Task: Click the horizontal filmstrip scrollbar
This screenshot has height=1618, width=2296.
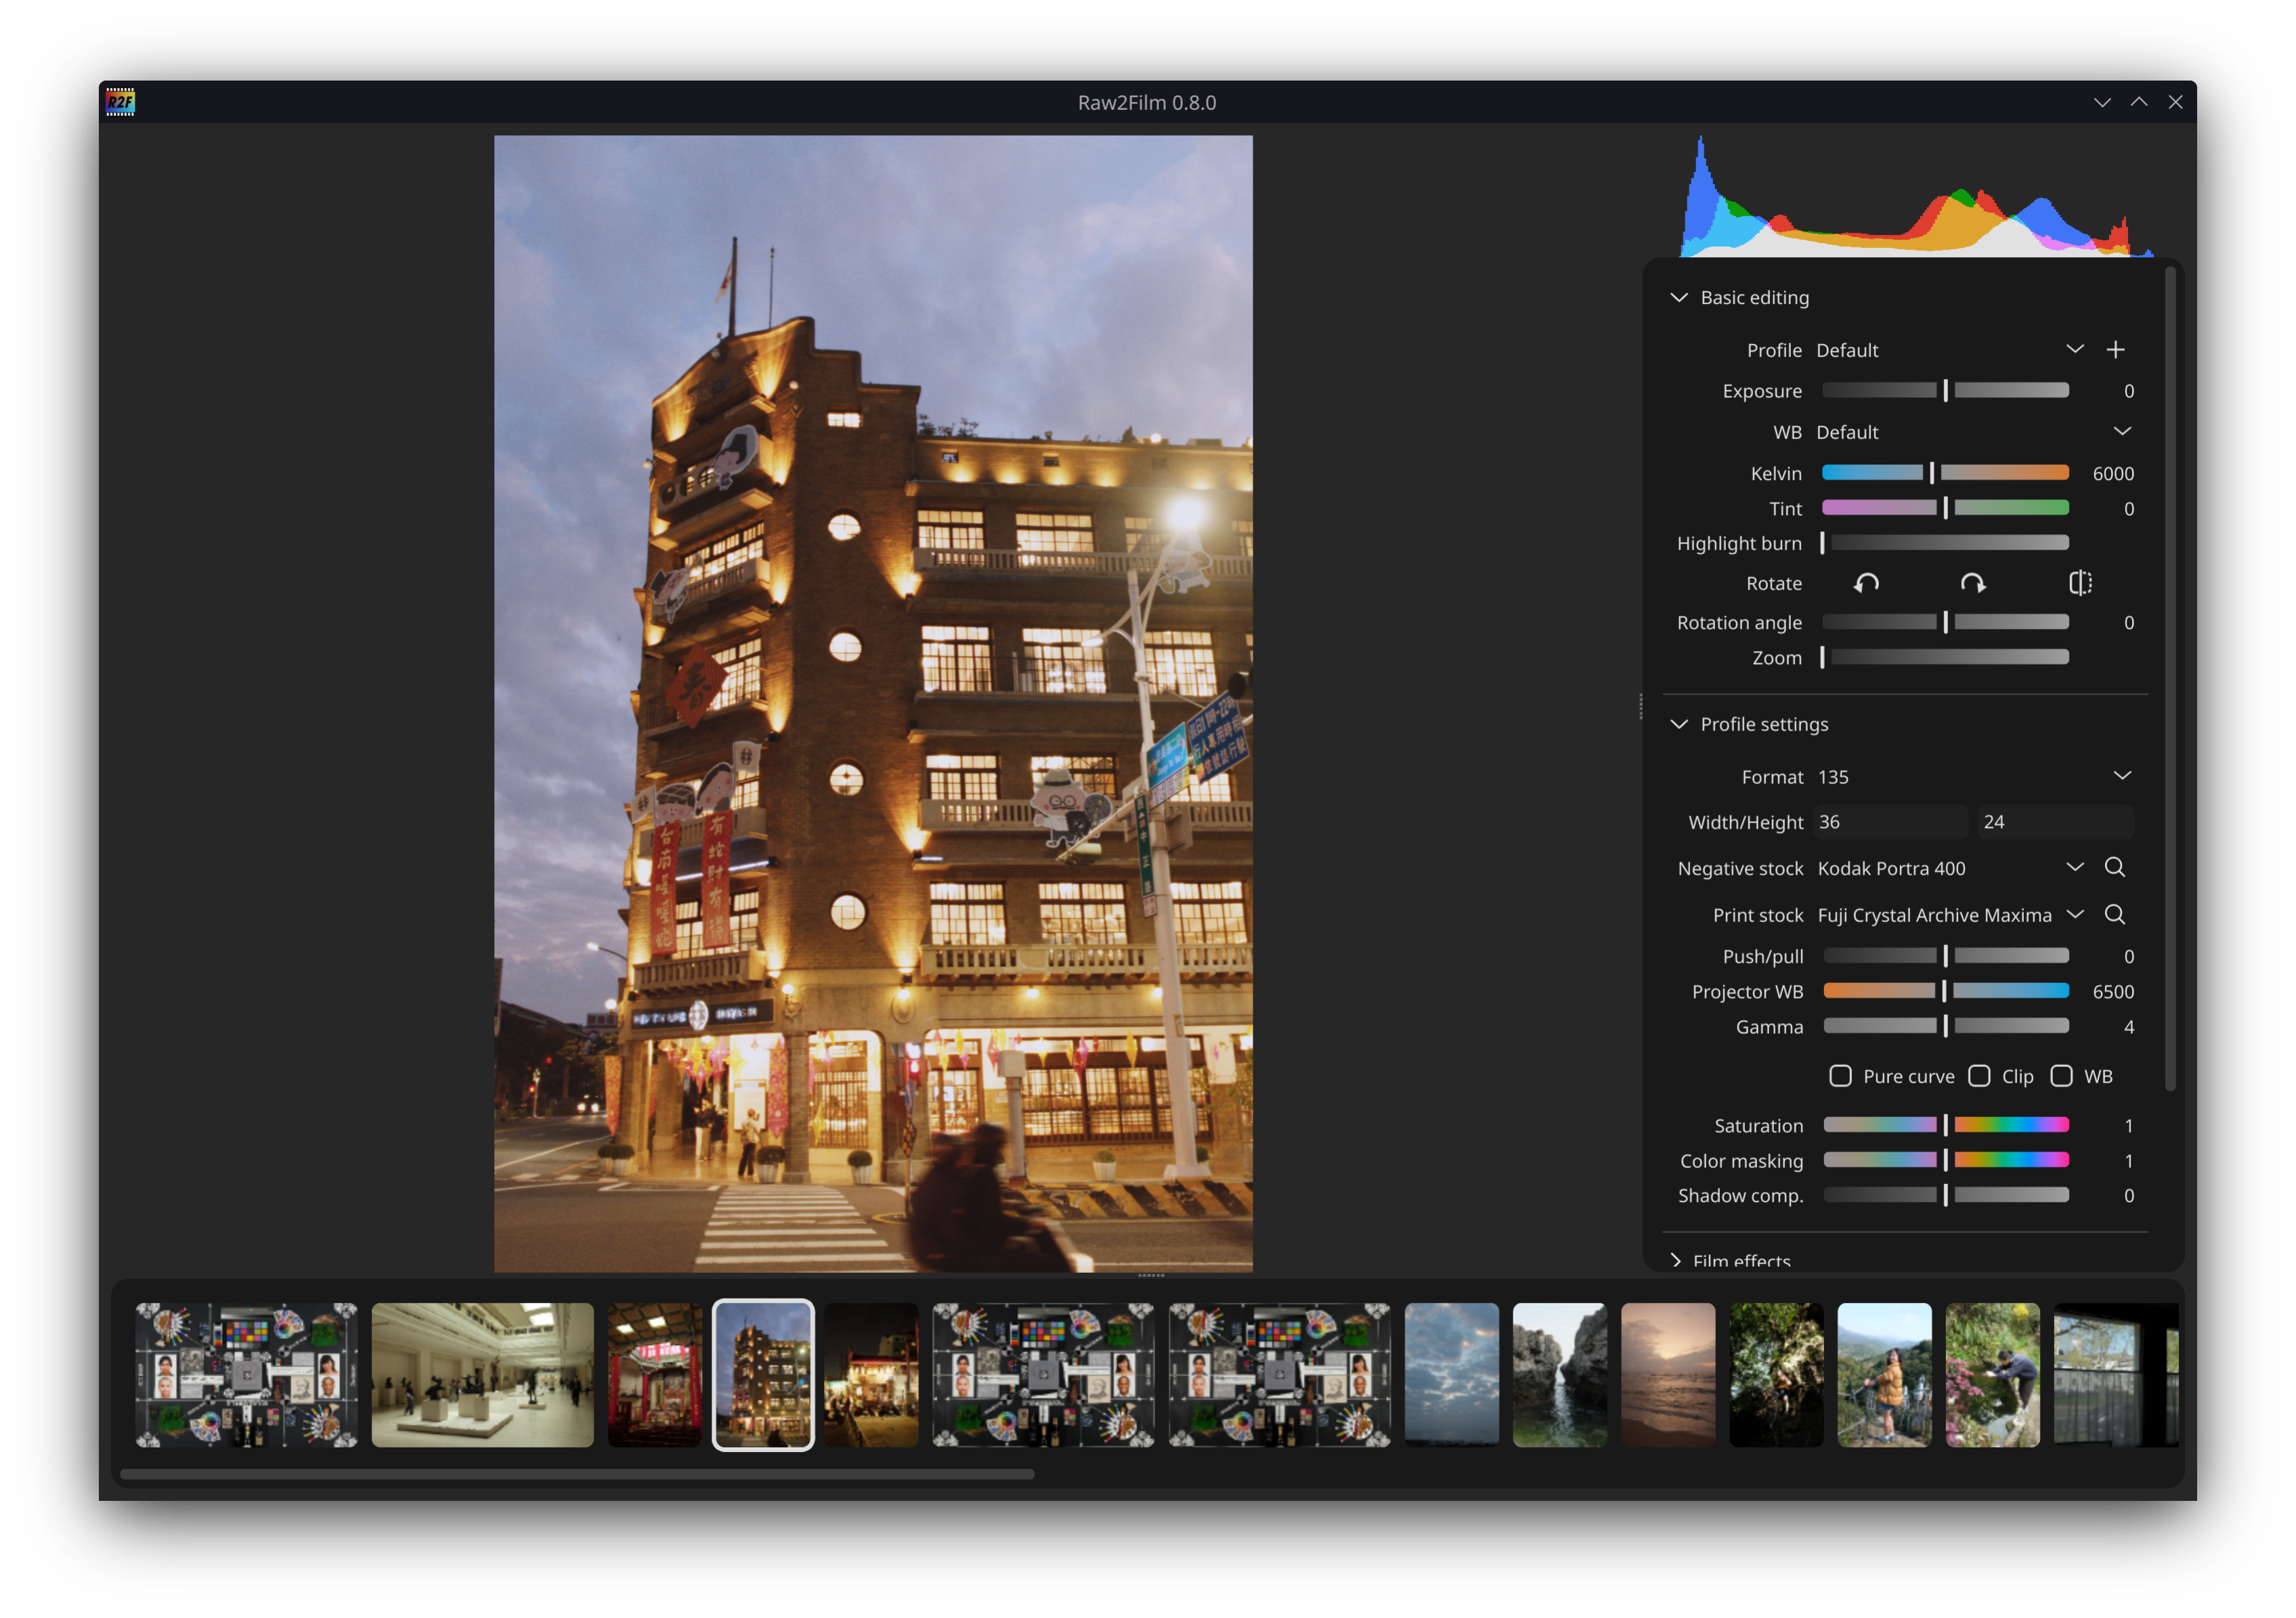Action: coord(577,1474)
